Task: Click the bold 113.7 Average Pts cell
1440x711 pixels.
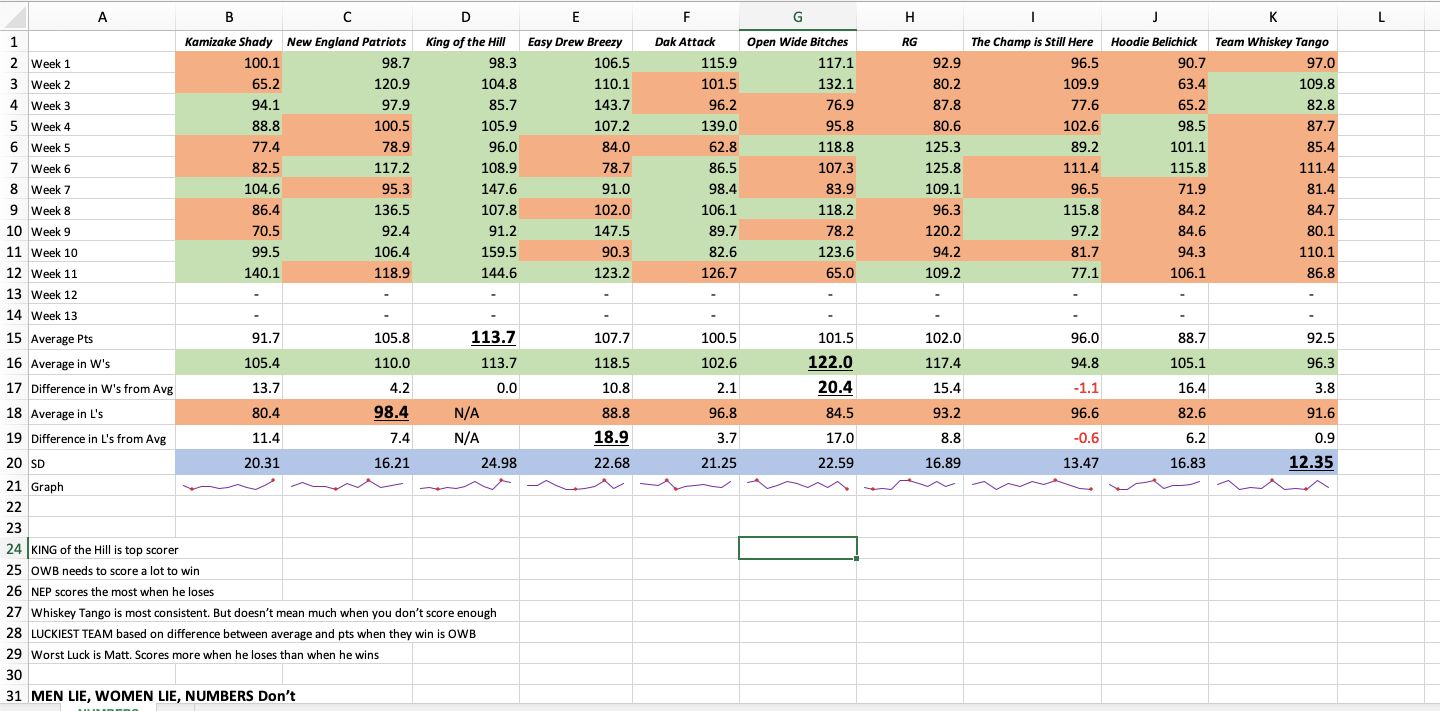Action: point(465,338)
